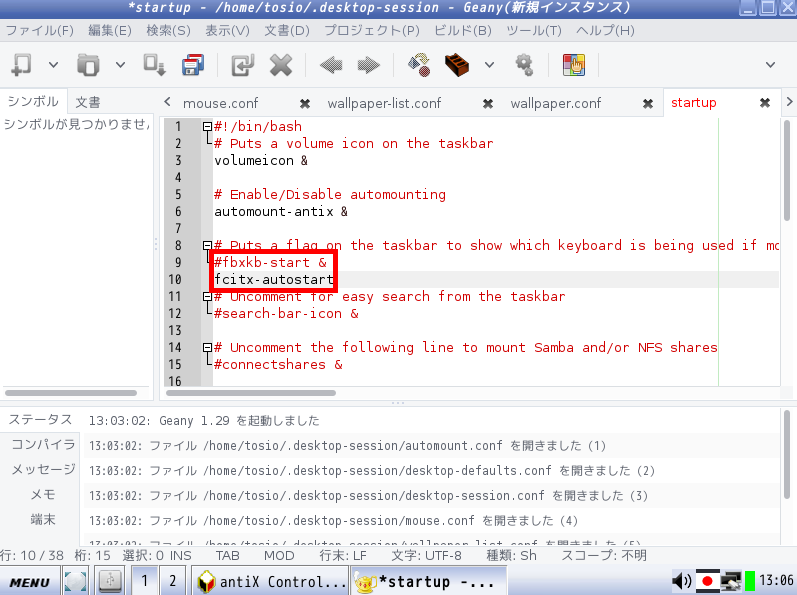Image resolution: width=797 pixels, height=595 pixels.
Task: Navigate forward with the right arrow
Action: pos(369,65)
